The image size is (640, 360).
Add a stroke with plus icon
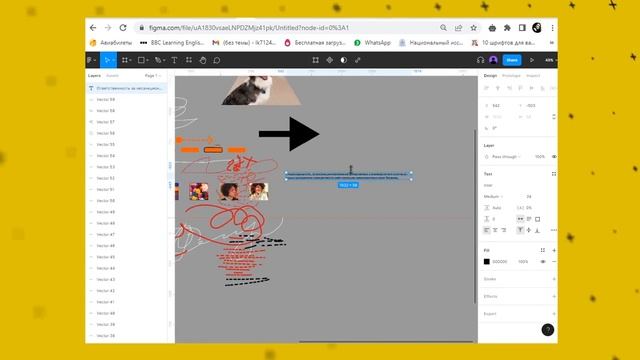pos(554,279)
